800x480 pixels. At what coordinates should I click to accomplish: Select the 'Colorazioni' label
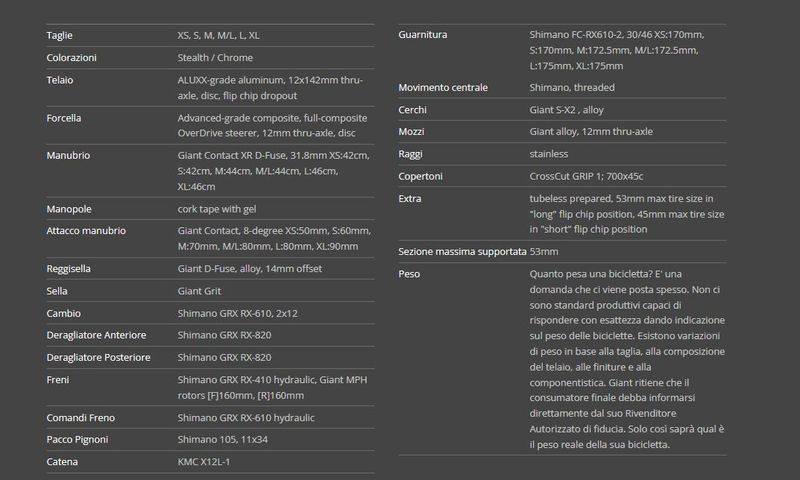(71, 58)
